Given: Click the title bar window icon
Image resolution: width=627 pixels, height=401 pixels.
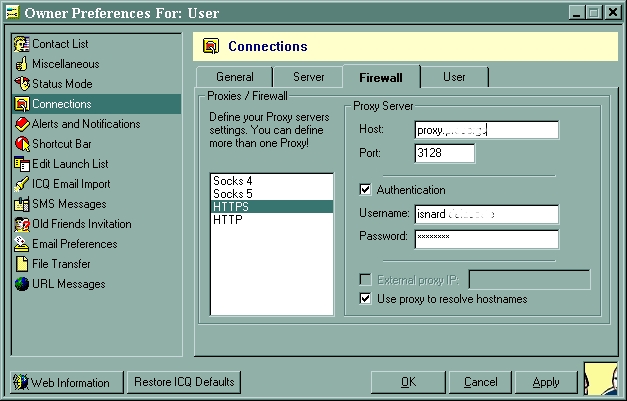Looking at the screenshot, I should pos(12,13).
